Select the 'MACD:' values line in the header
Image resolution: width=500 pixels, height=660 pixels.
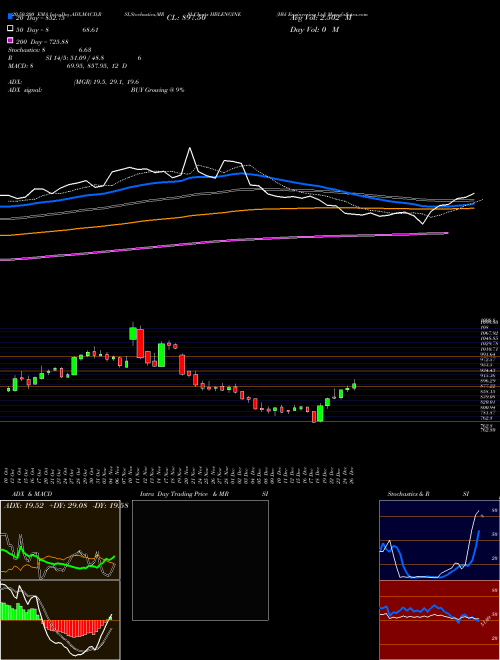[67, 66]
